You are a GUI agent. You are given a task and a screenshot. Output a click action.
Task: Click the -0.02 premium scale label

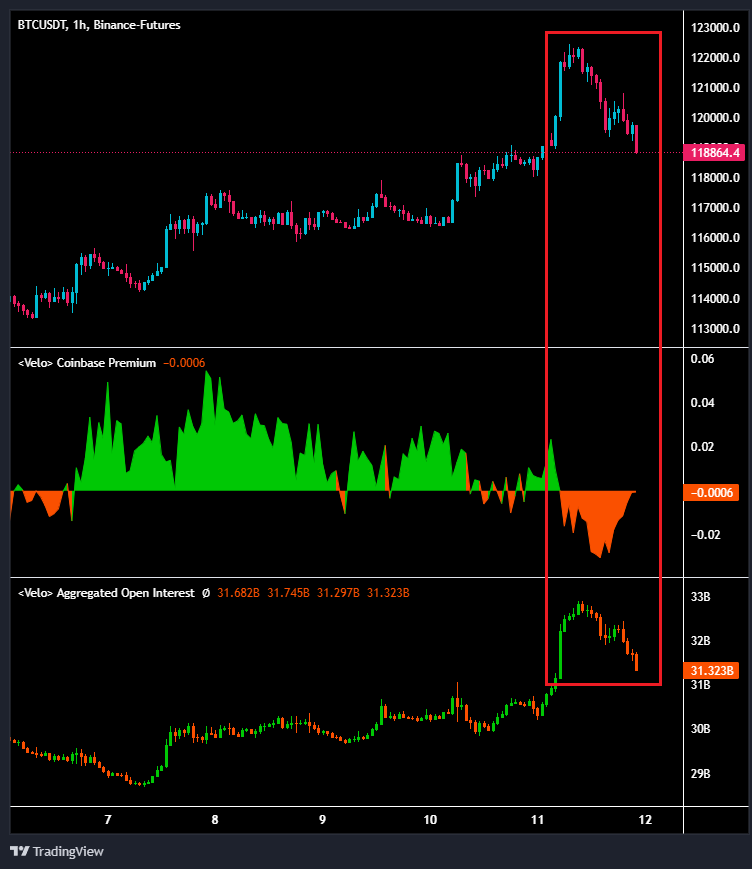(x=705, y=535)
